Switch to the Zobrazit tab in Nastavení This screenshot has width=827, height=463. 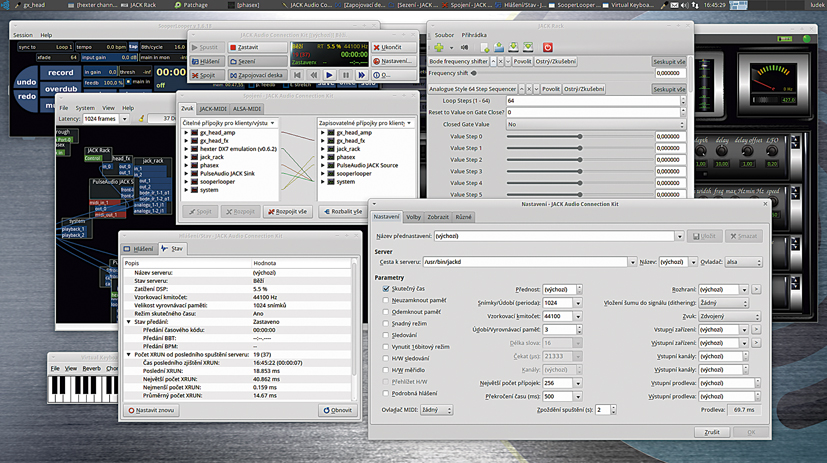tap(438, 217)
